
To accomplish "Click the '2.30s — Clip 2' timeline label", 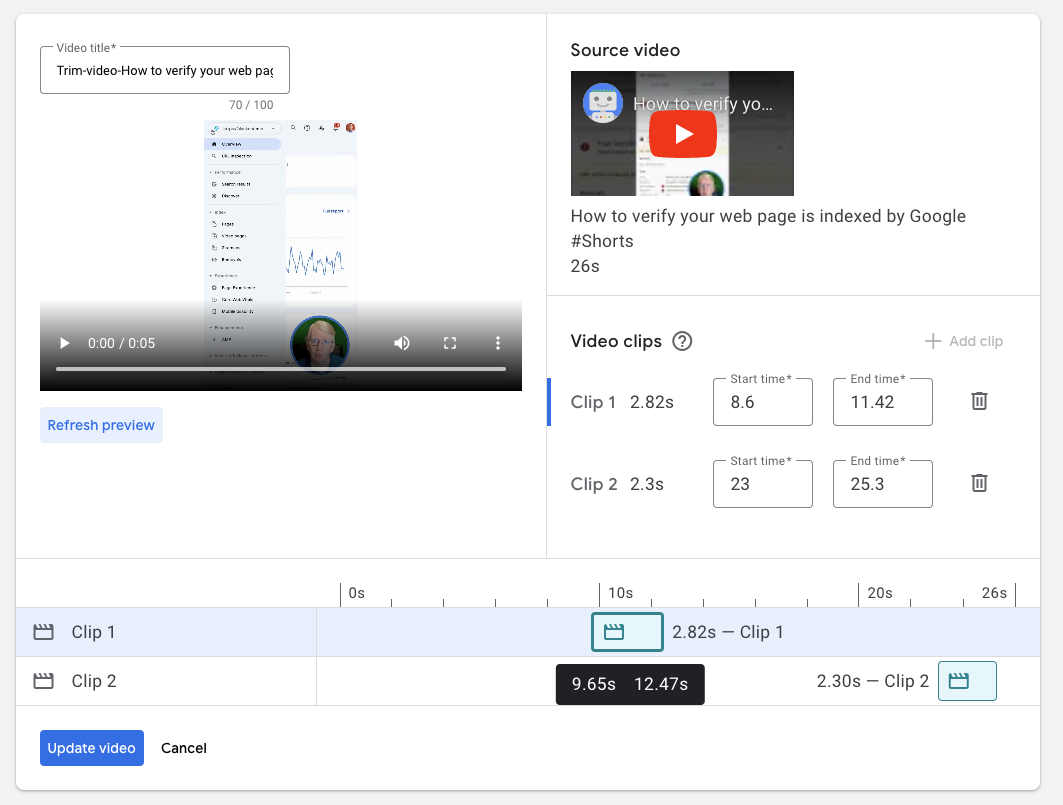I will coord(873,681).
